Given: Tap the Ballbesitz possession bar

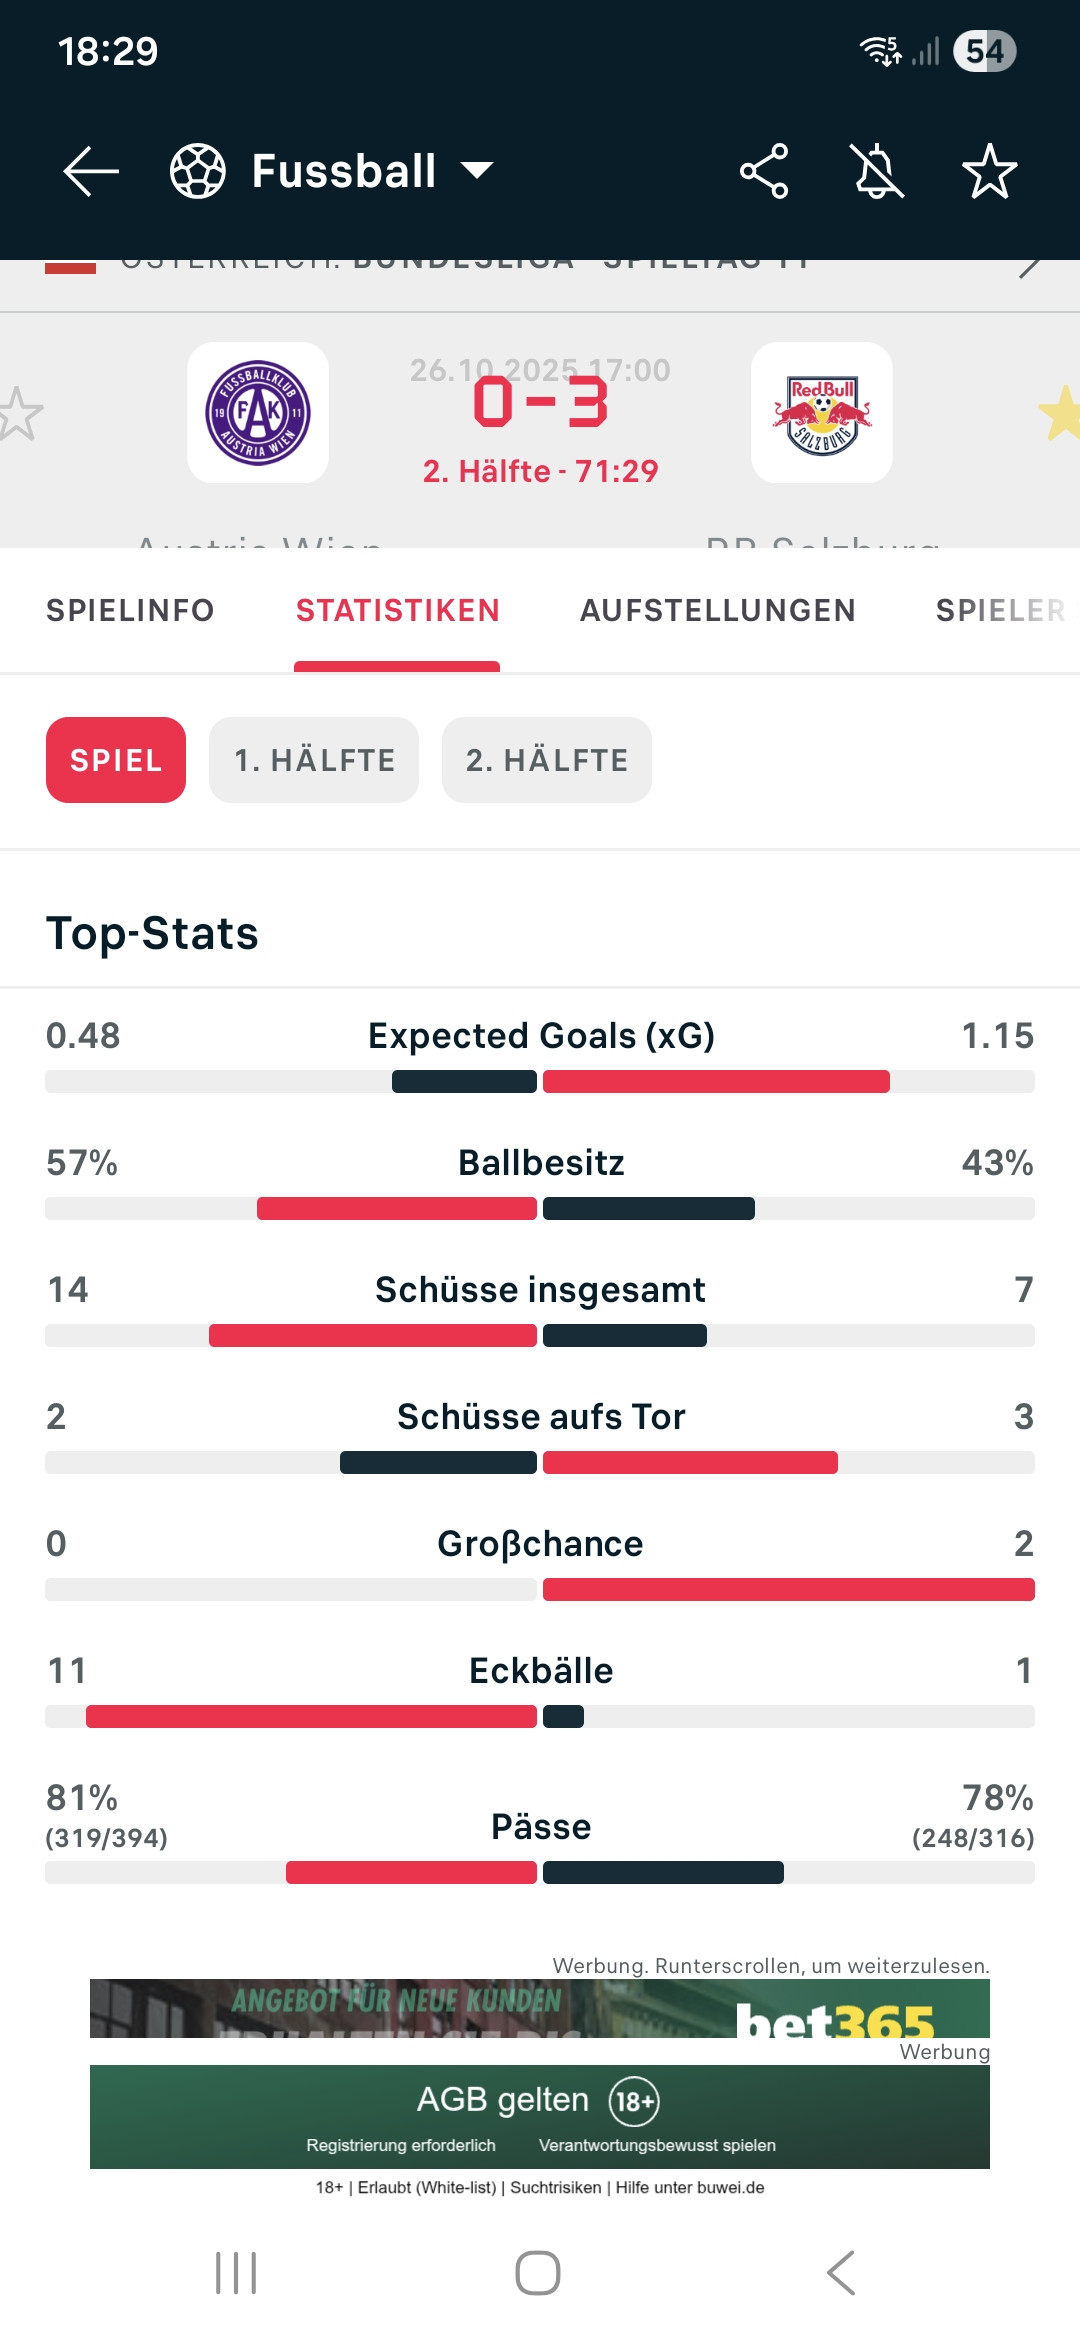Looking at the screenshot, I should click(x=540, y=1208).
